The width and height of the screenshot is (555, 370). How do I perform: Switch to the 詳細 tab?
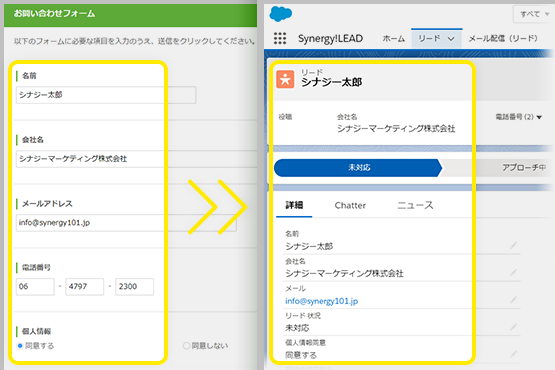click(294, 205)
